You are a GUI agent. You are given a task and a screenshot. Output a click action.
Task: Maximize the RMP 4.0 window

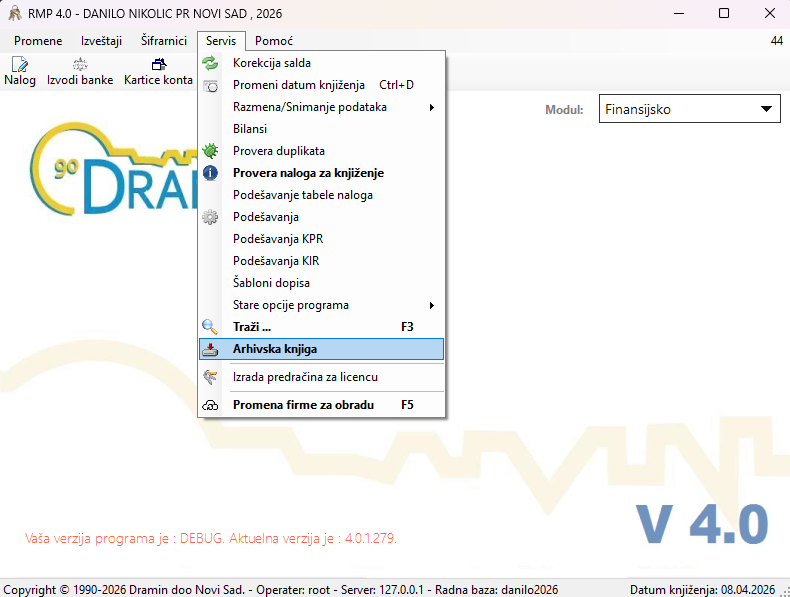pyautogui.click(x=724, y=13)
